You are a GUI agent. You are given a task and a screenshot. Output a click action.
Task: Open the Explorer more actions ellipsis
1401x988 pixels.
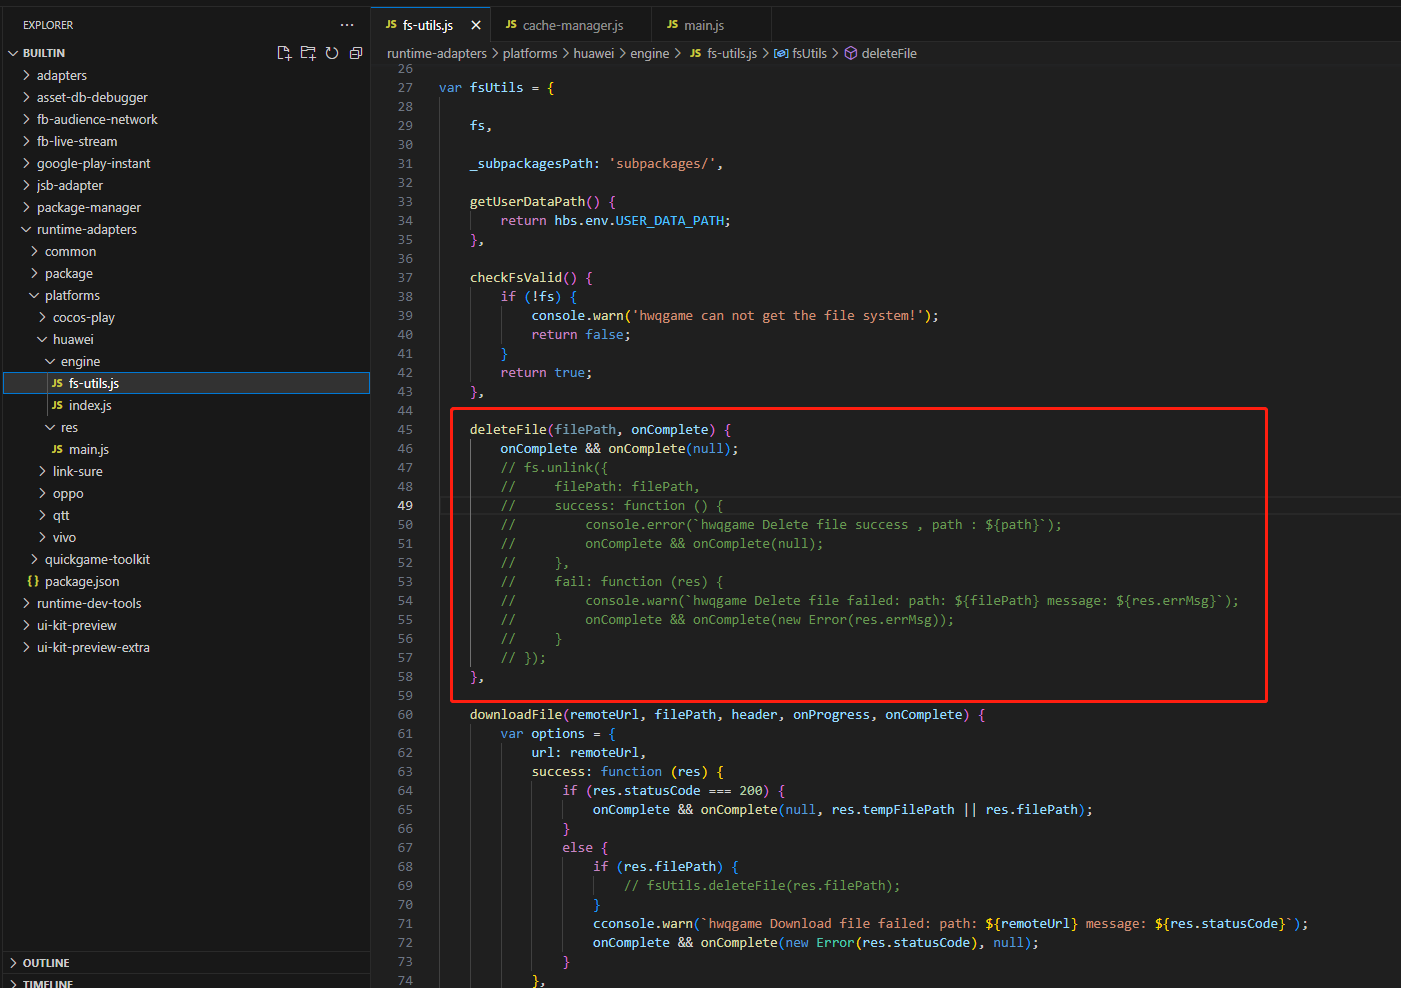[347, 25]
